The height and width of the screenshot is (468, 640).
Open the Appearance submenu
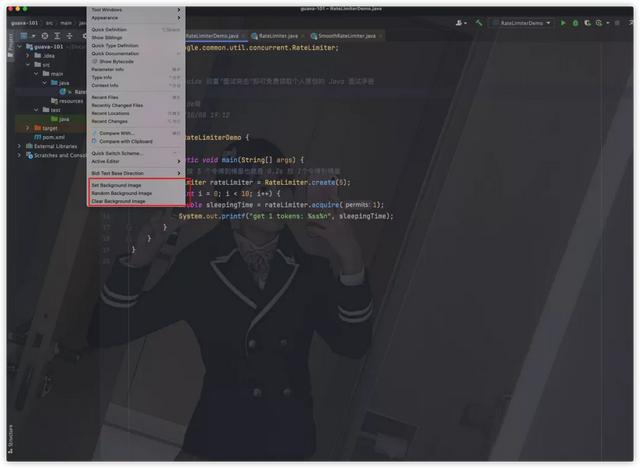pos(136,18)
